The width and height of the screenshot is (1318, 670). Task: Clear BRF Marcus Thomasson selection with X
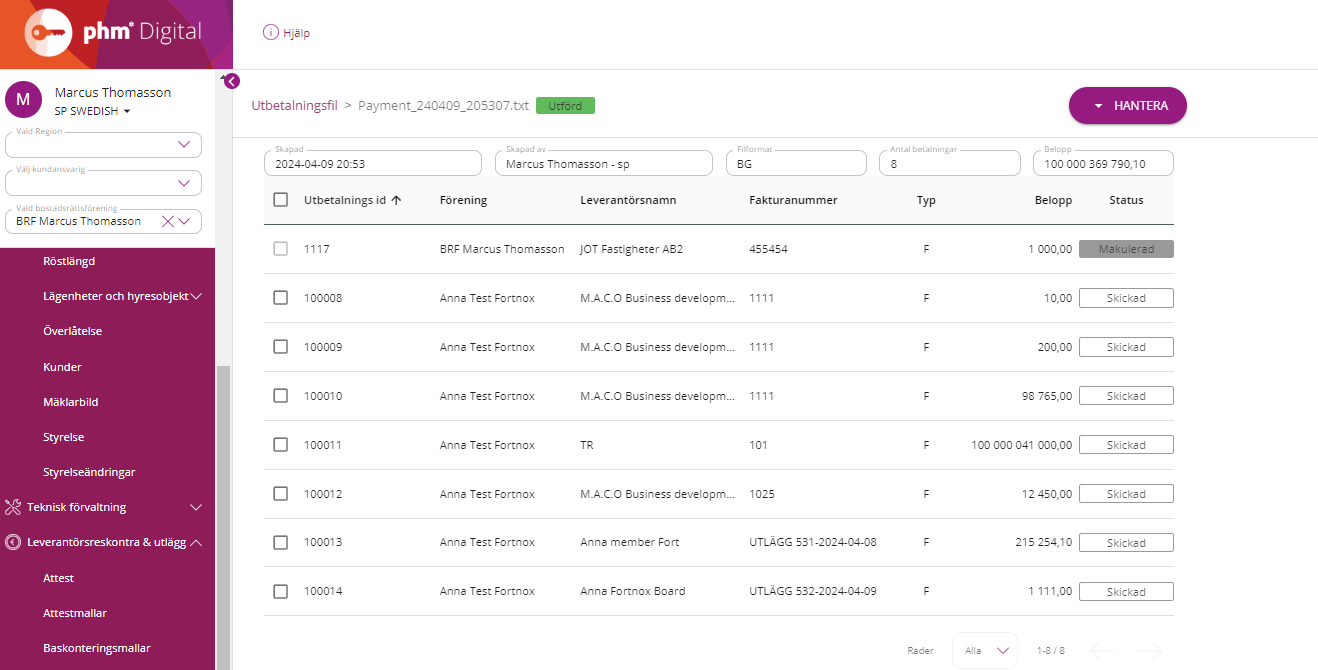(168, 221)
